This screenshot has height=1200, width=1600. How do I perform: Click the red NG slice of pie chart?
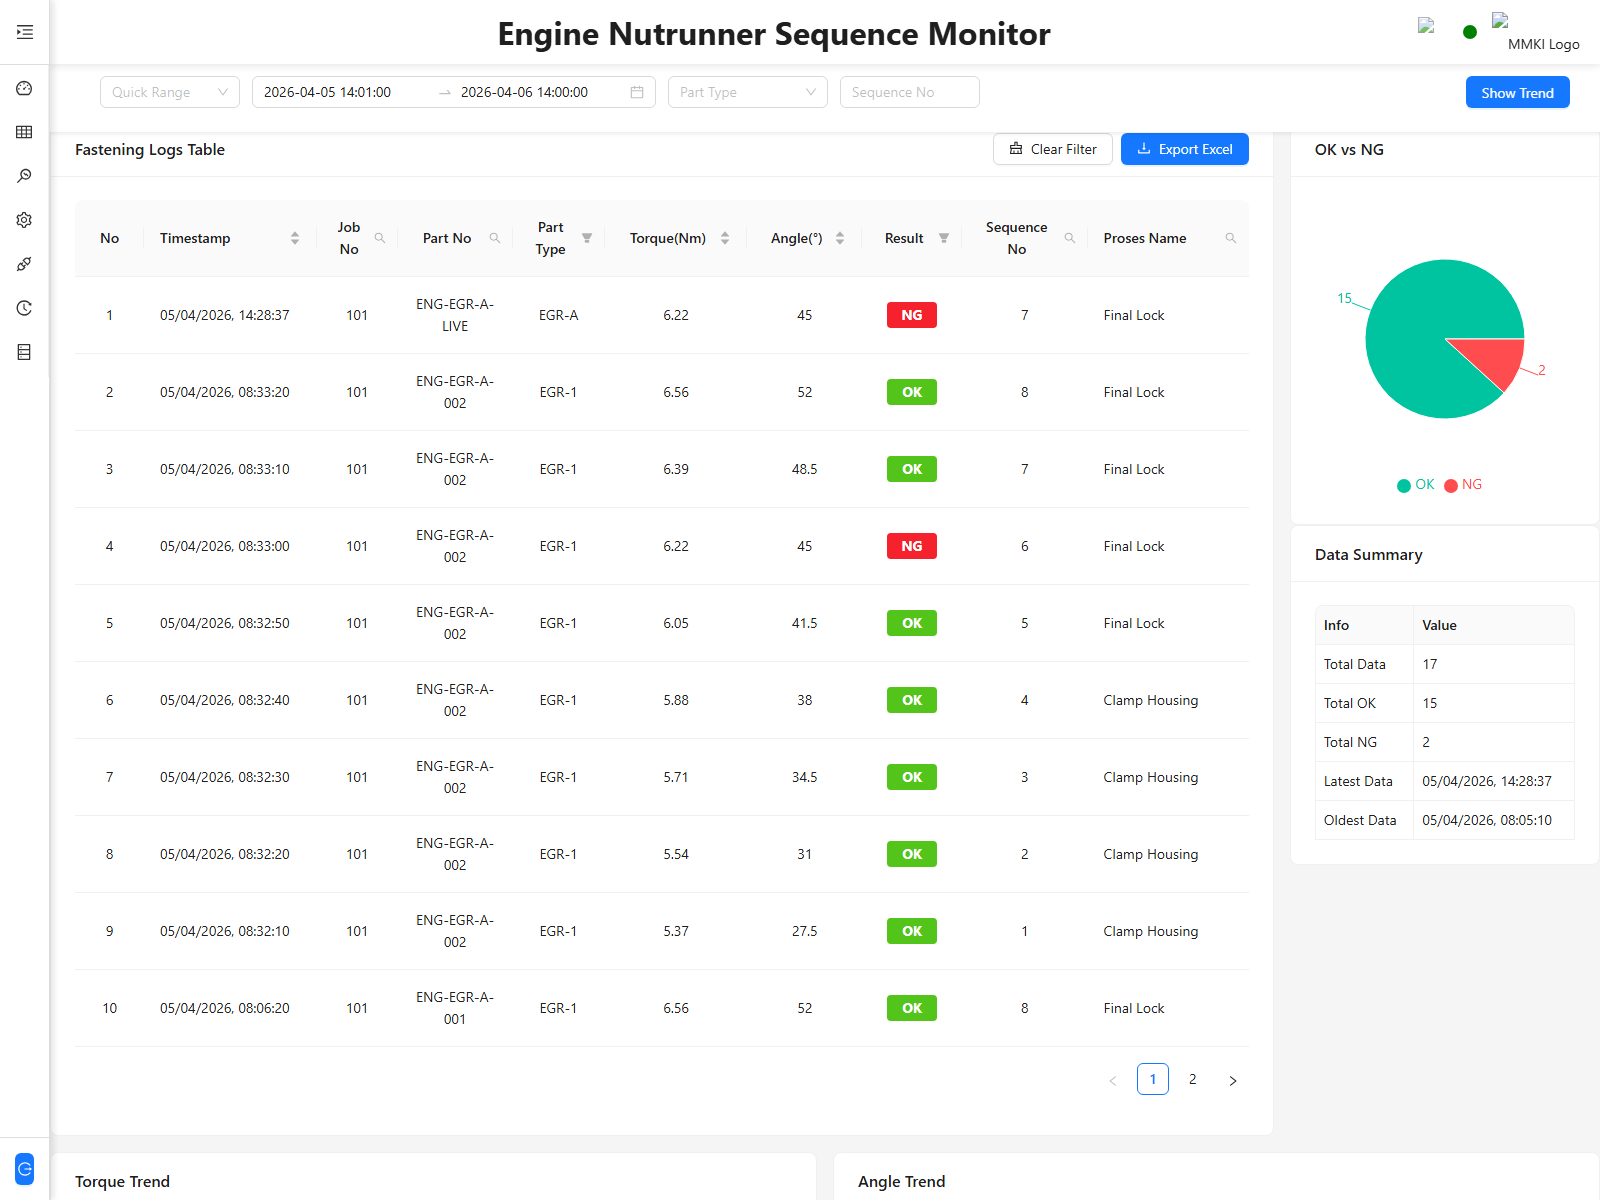pos(1498,358)
